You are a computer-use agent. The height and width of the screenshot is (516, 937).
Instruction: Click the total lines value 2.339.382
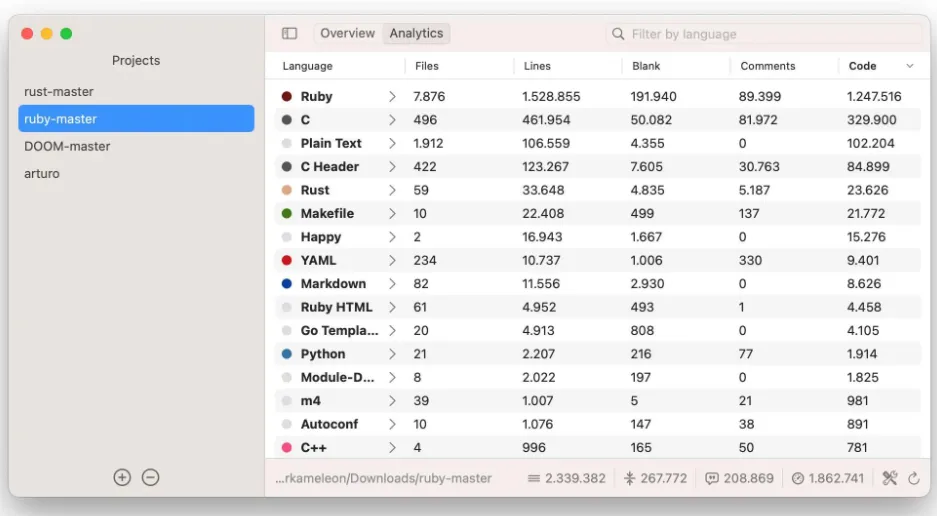(x=575, y=478)
